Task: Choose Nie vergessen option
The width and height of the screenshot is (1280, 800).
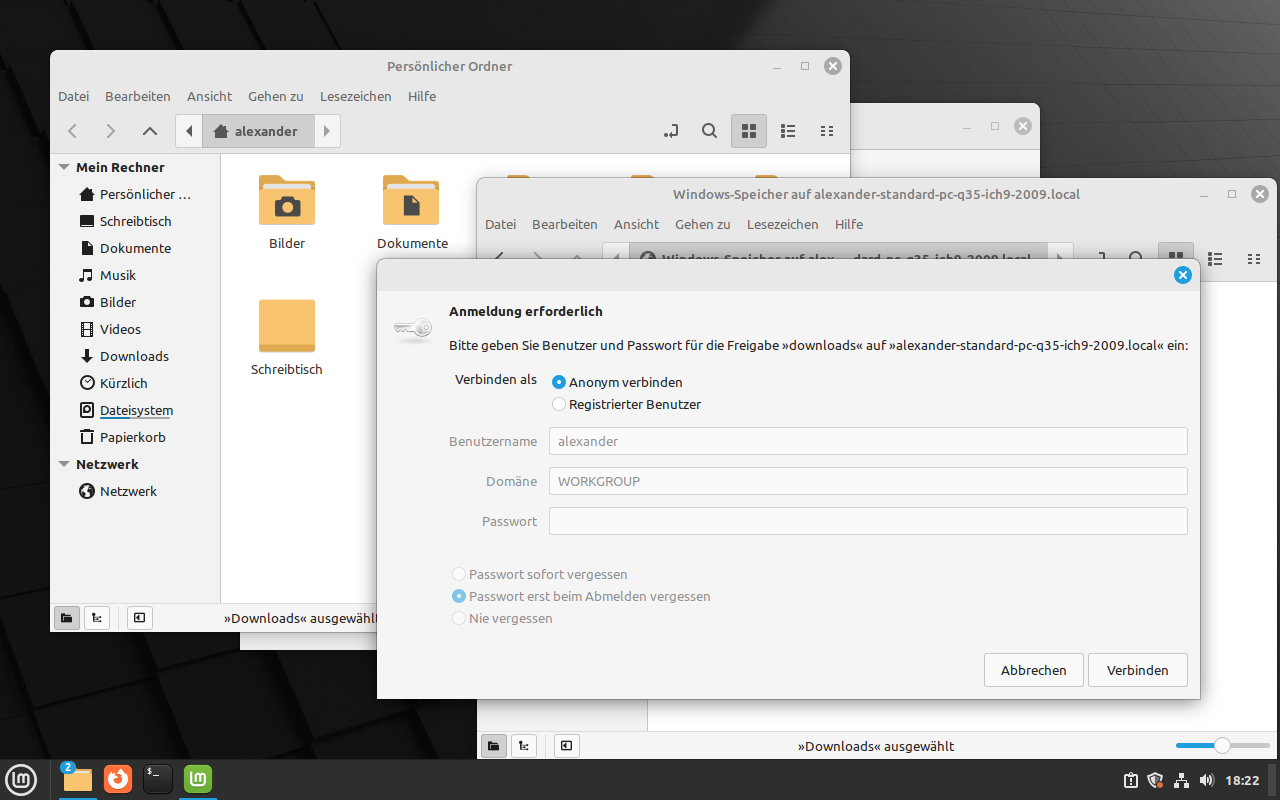Action: [502, 618]
